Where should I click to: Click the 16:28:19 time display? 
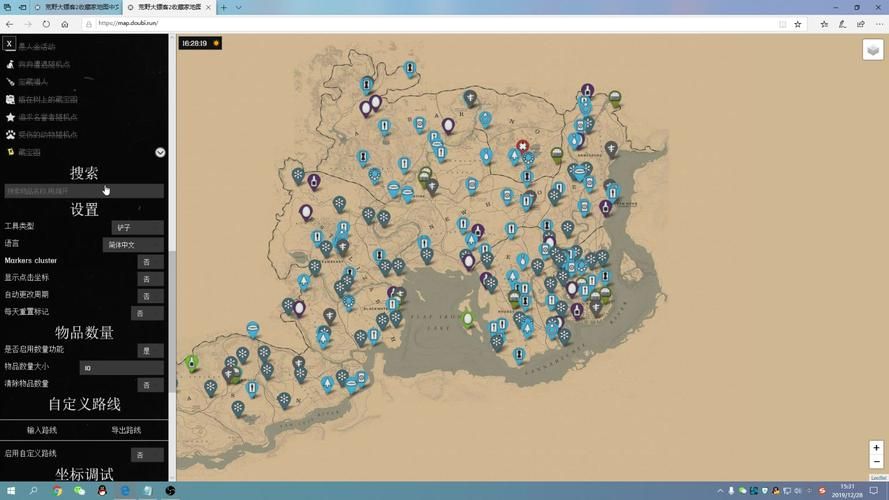point(194,43)
